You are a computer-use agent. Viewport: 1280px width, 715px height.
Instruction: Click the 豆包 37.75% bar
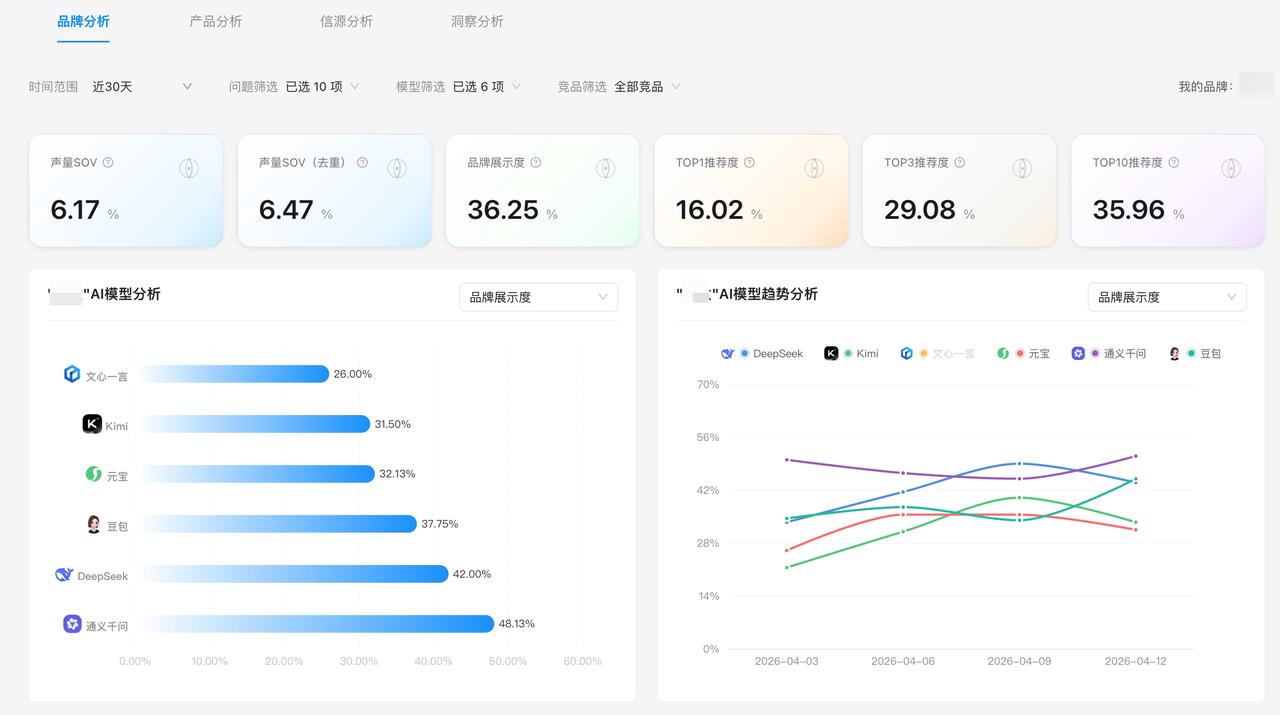(276, 524)
